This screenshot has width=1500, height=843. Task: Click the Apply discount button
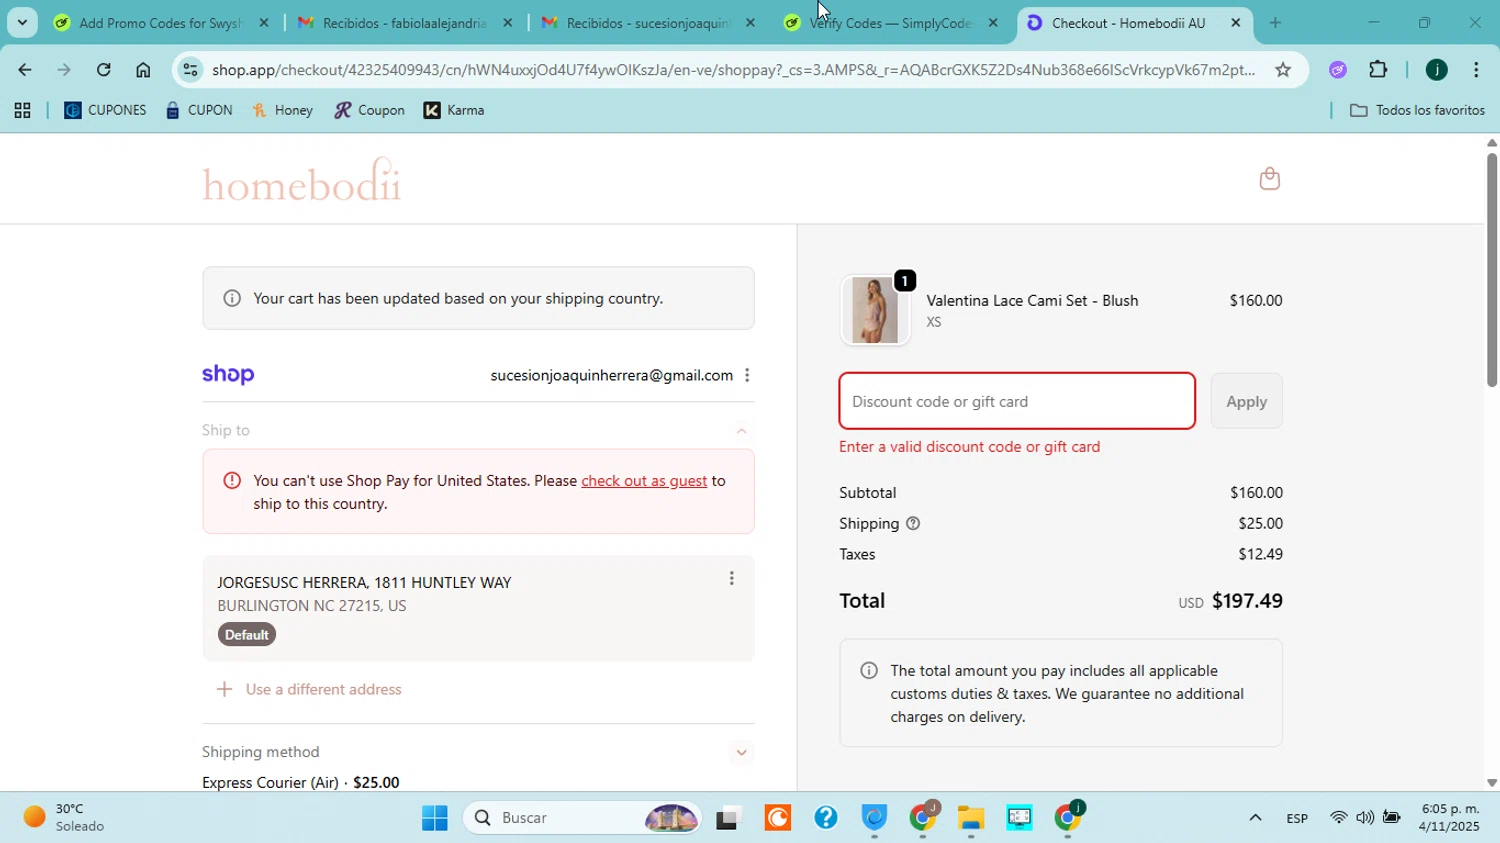[1246, 401]
